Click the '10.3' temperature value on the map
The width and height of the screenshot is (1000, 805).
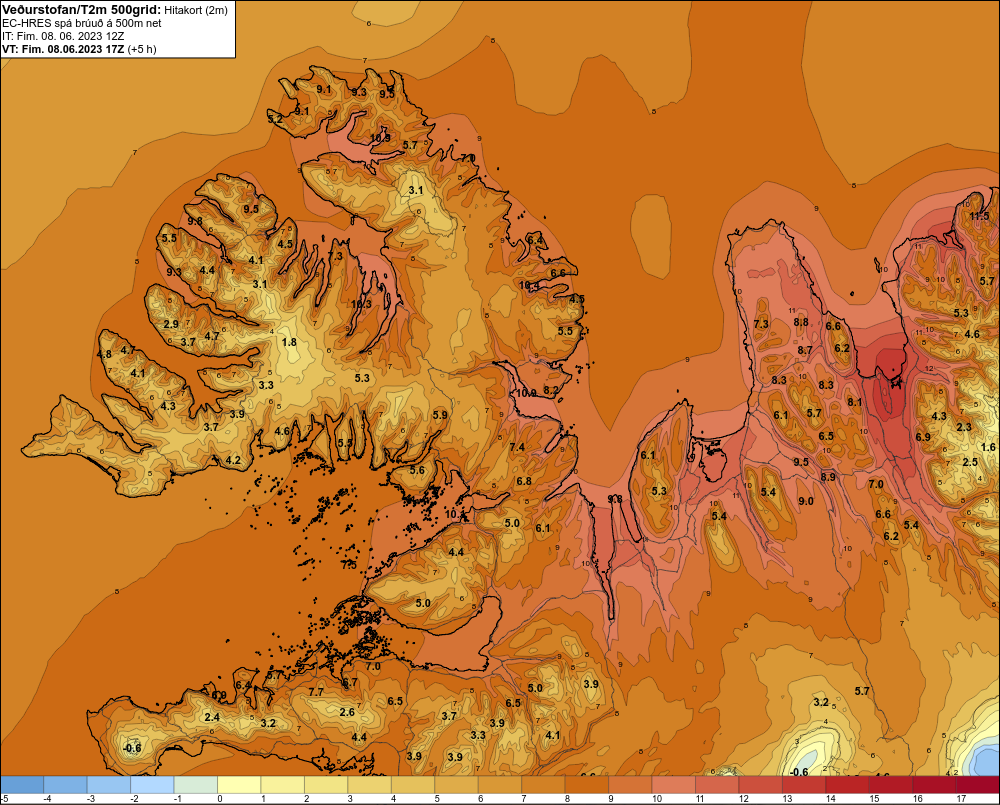(361, 304)
